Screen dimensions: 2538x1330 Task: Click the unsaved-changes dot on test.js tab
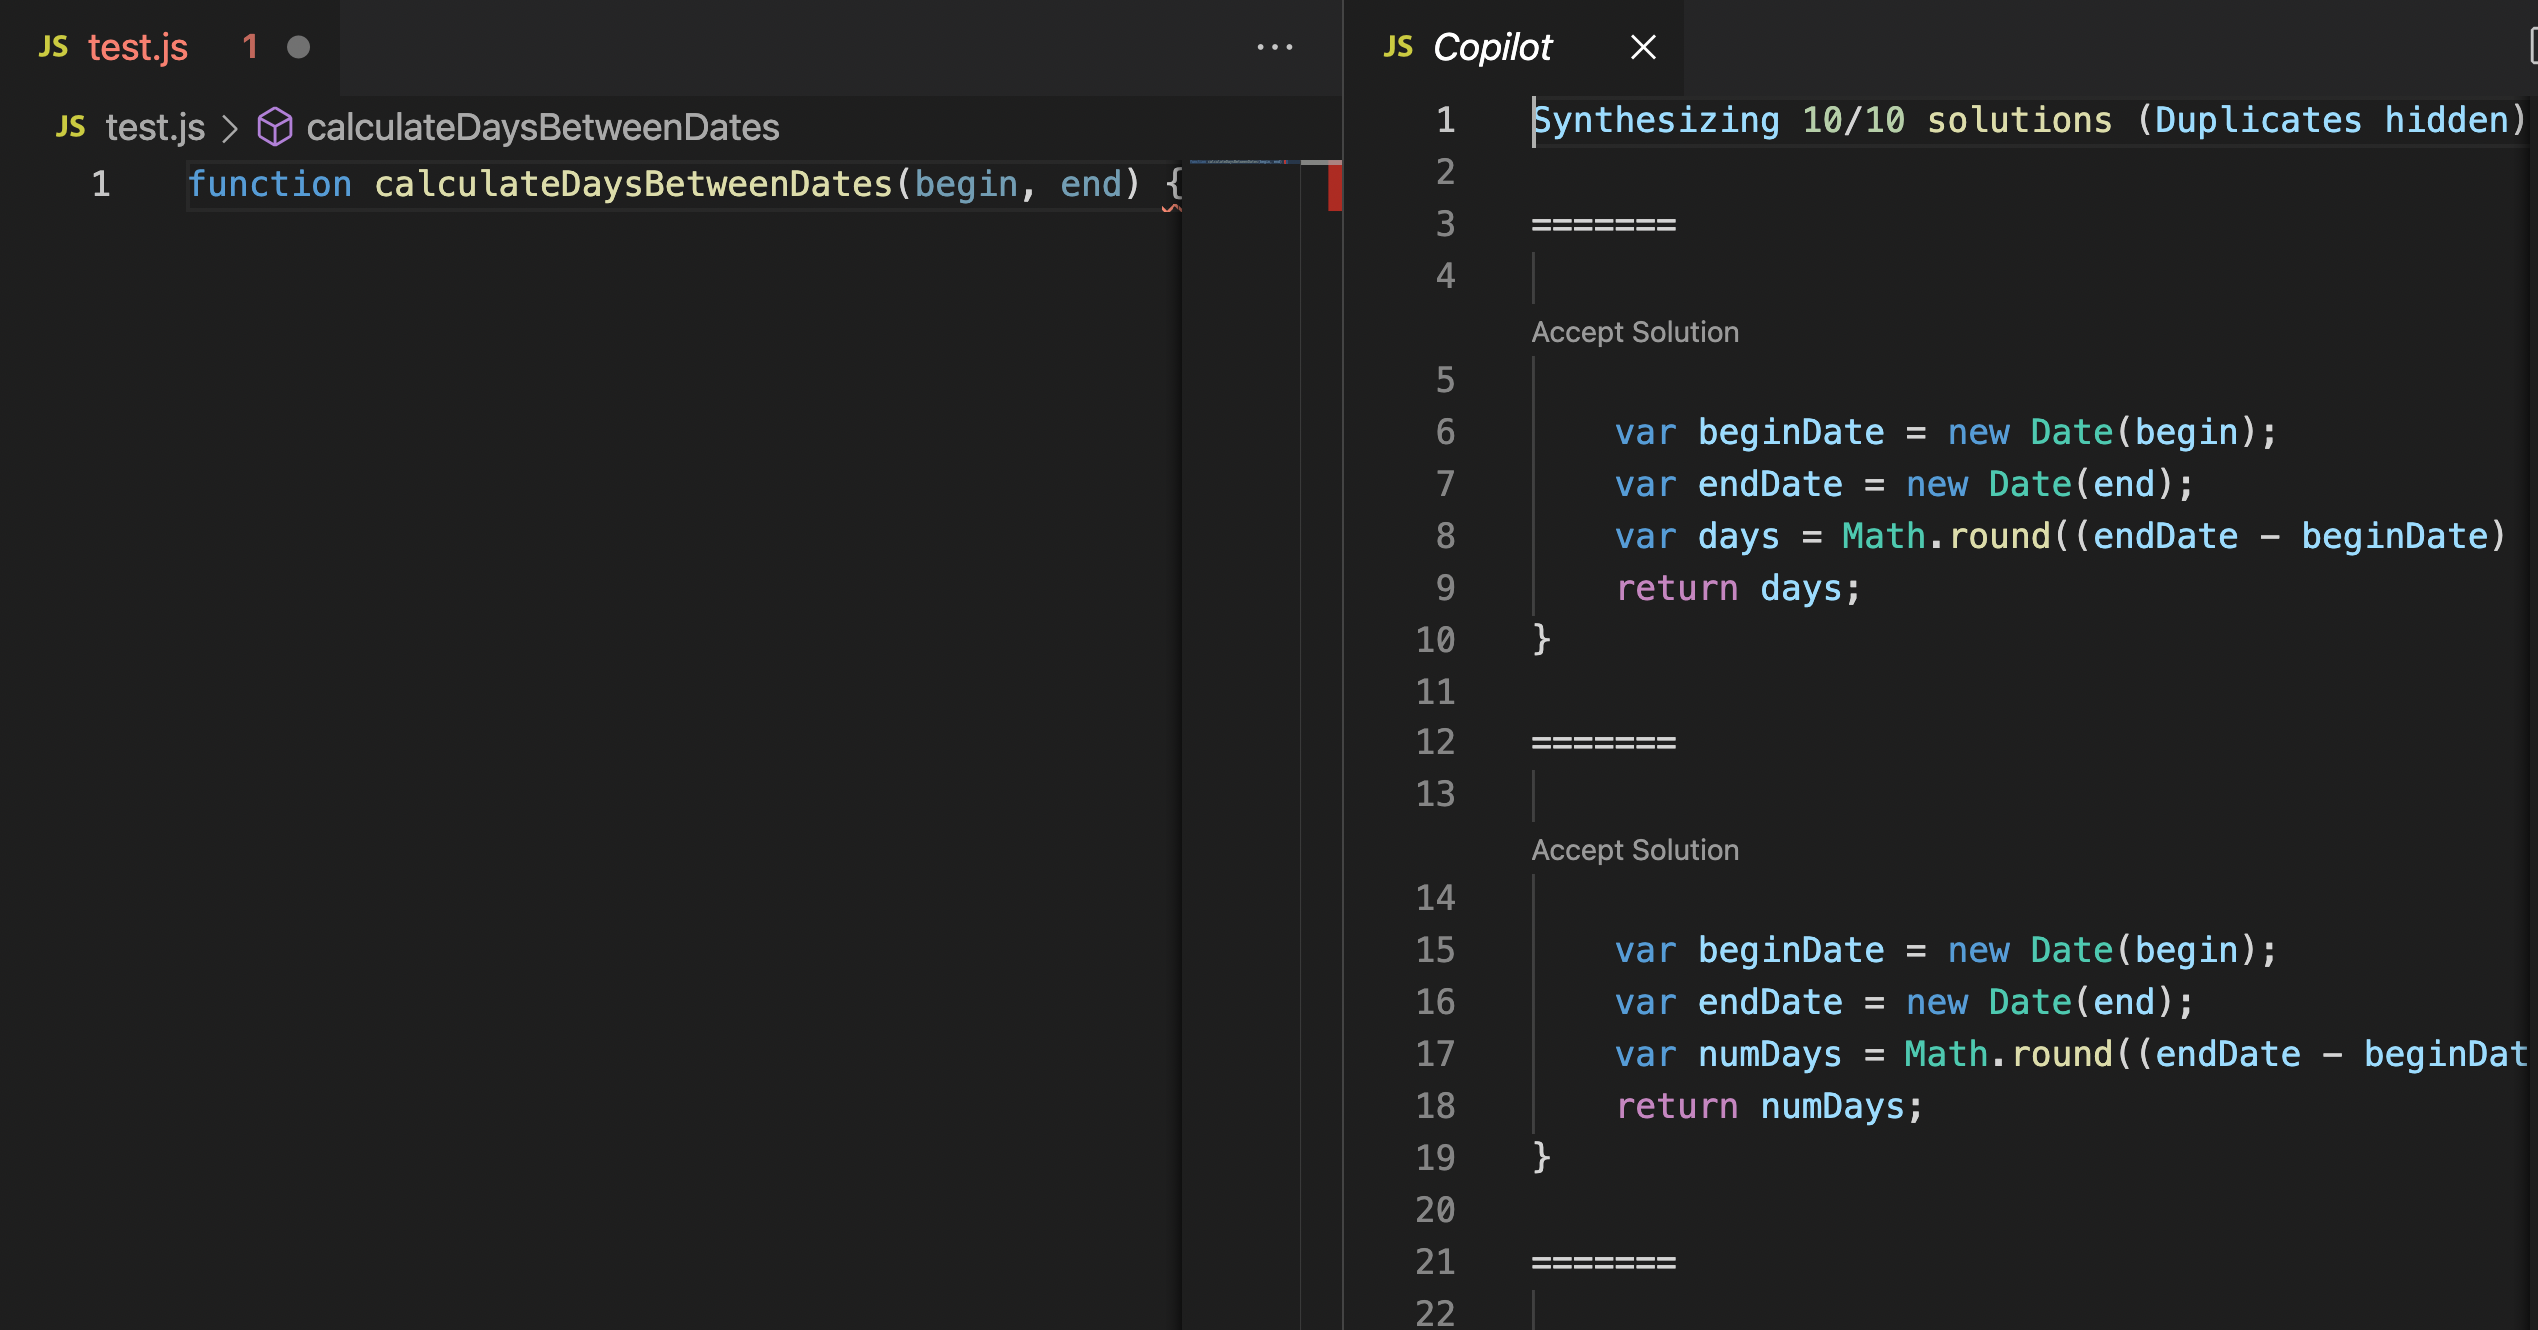298,47
